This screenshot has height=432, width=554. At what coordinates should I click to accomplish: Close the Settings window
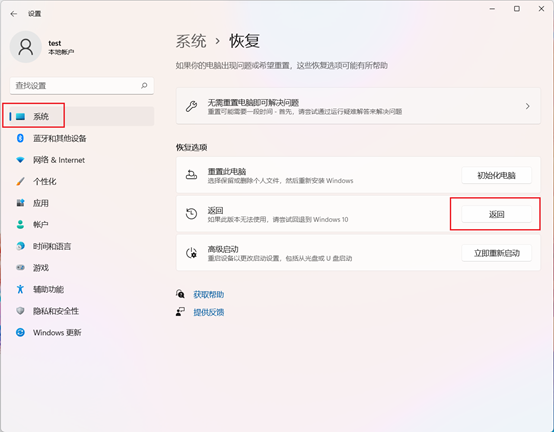541,9
